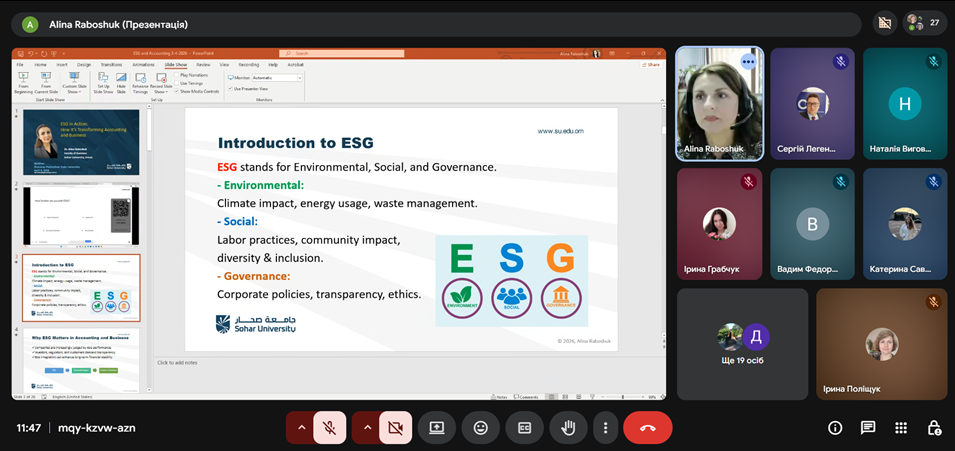Check the Use Presenter View checkbox
Image resolution: width=955 pixels, height=451 pixels.
[230, 89]
